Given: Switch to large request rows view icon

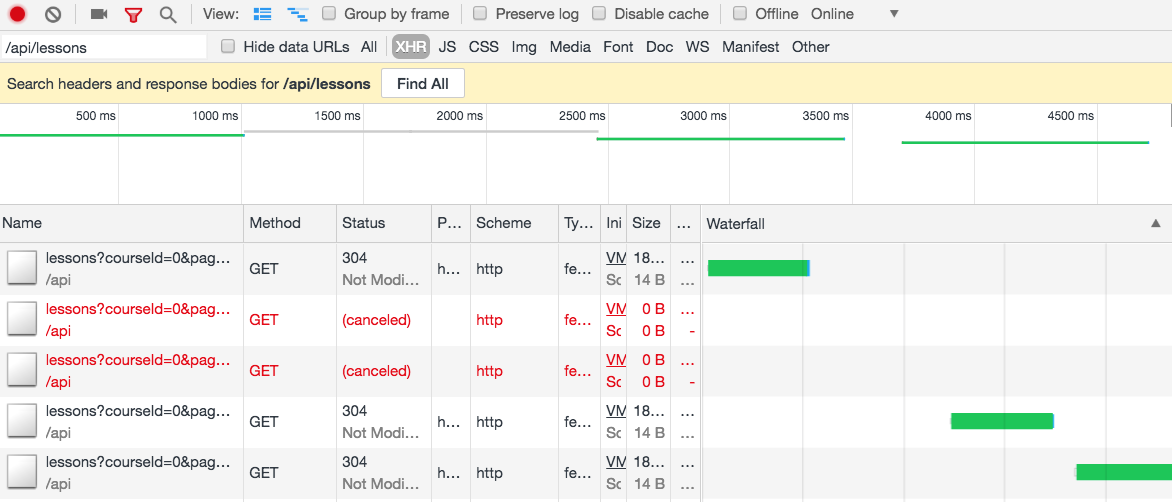Looking at the screenshot, I should [263, 14].
